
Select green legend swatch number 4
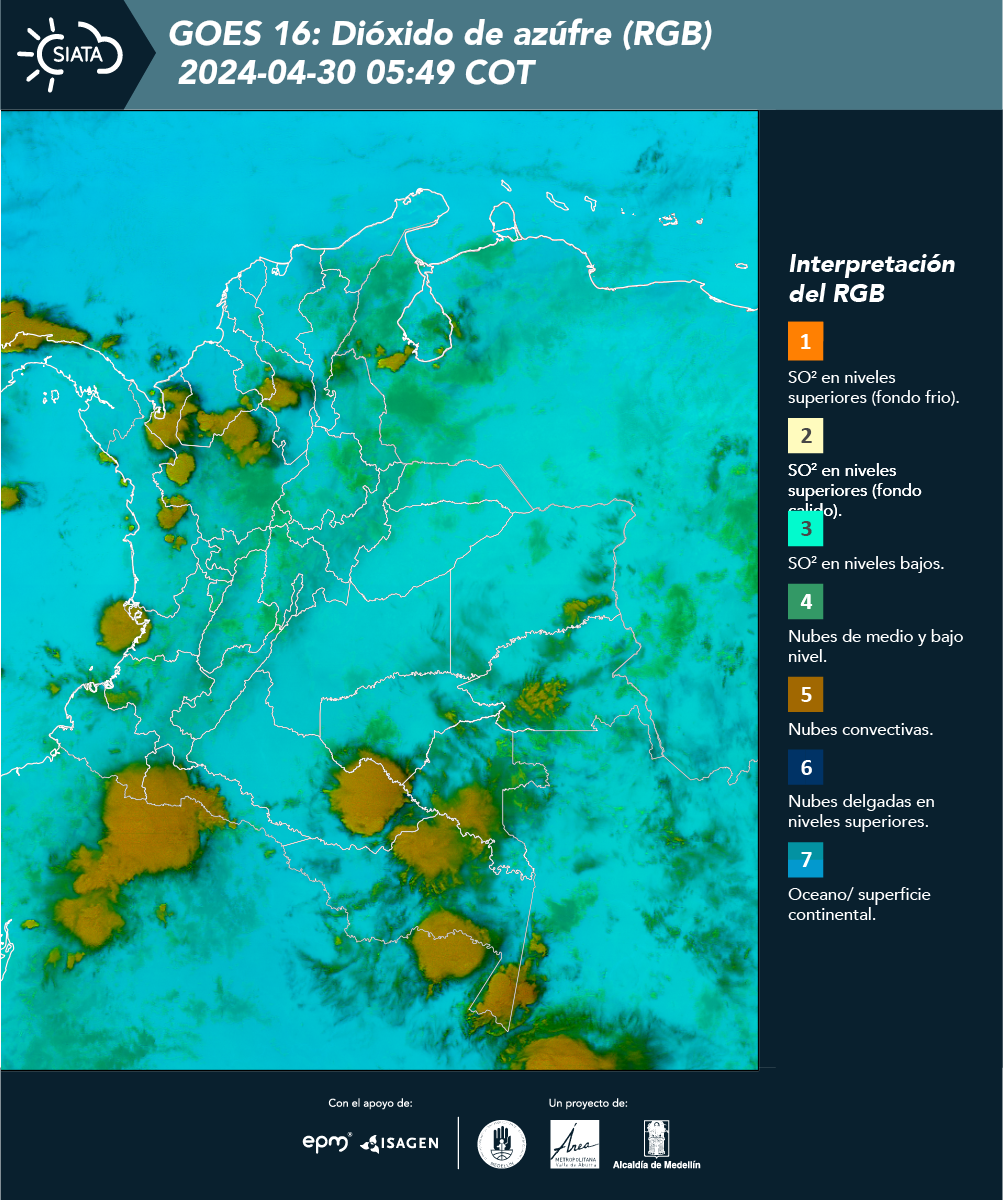point(805,603)
